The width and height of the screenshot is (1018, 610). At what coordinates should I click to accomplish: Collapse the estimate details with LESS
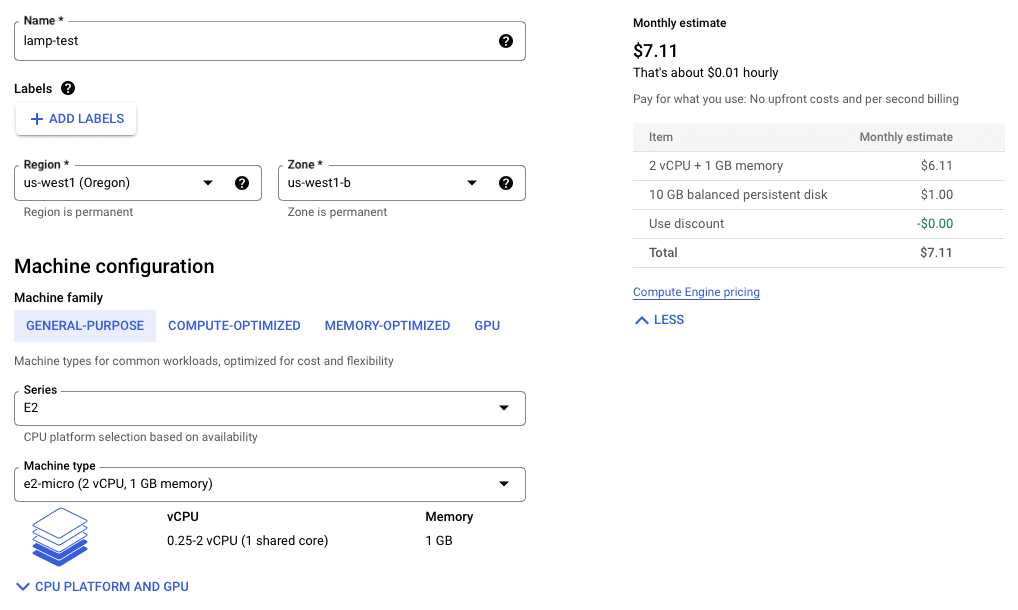pos(659,320)
